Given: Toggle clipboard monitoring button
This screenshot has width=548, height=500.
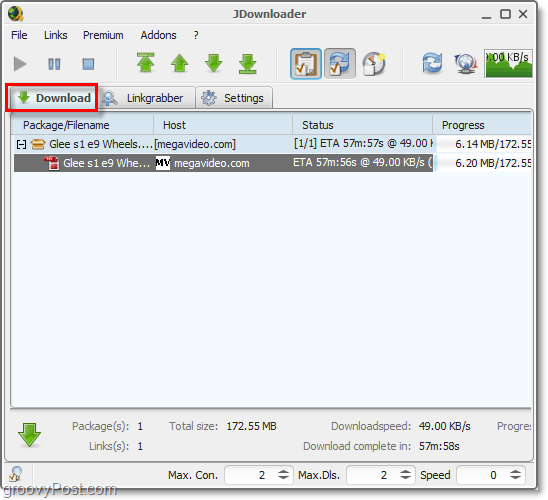Looking at the screenshot, I should point(306,64).
